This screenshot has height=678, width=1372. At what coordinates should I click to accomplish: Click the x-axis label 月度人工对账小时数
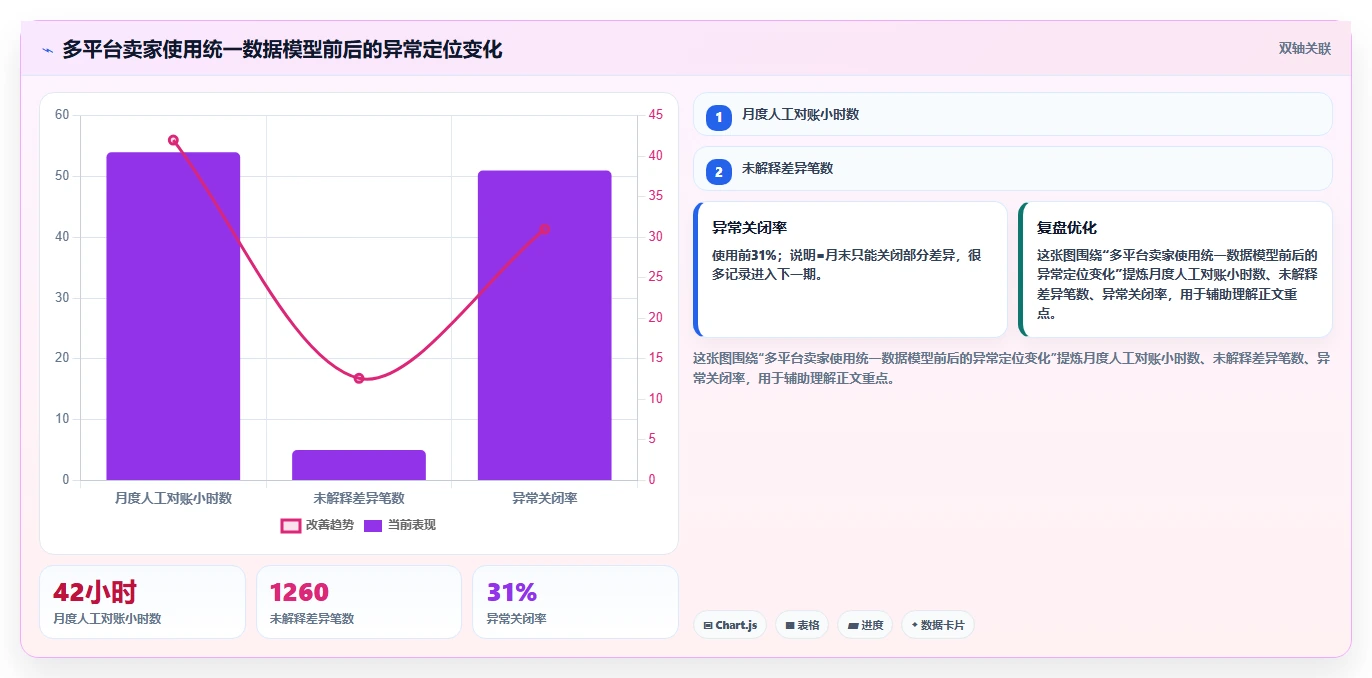point(173,498)
